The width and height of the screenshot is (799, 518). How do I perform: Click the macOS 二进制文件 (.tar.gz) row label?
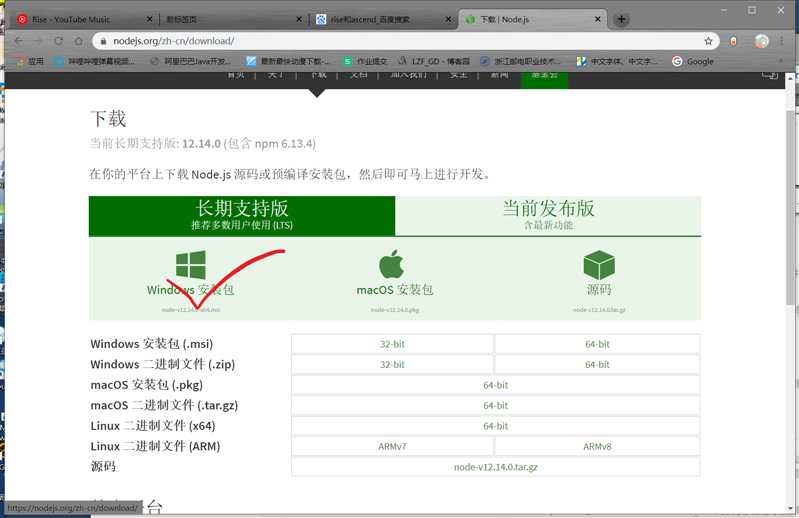pyautogui.click(x=164, y=405)
